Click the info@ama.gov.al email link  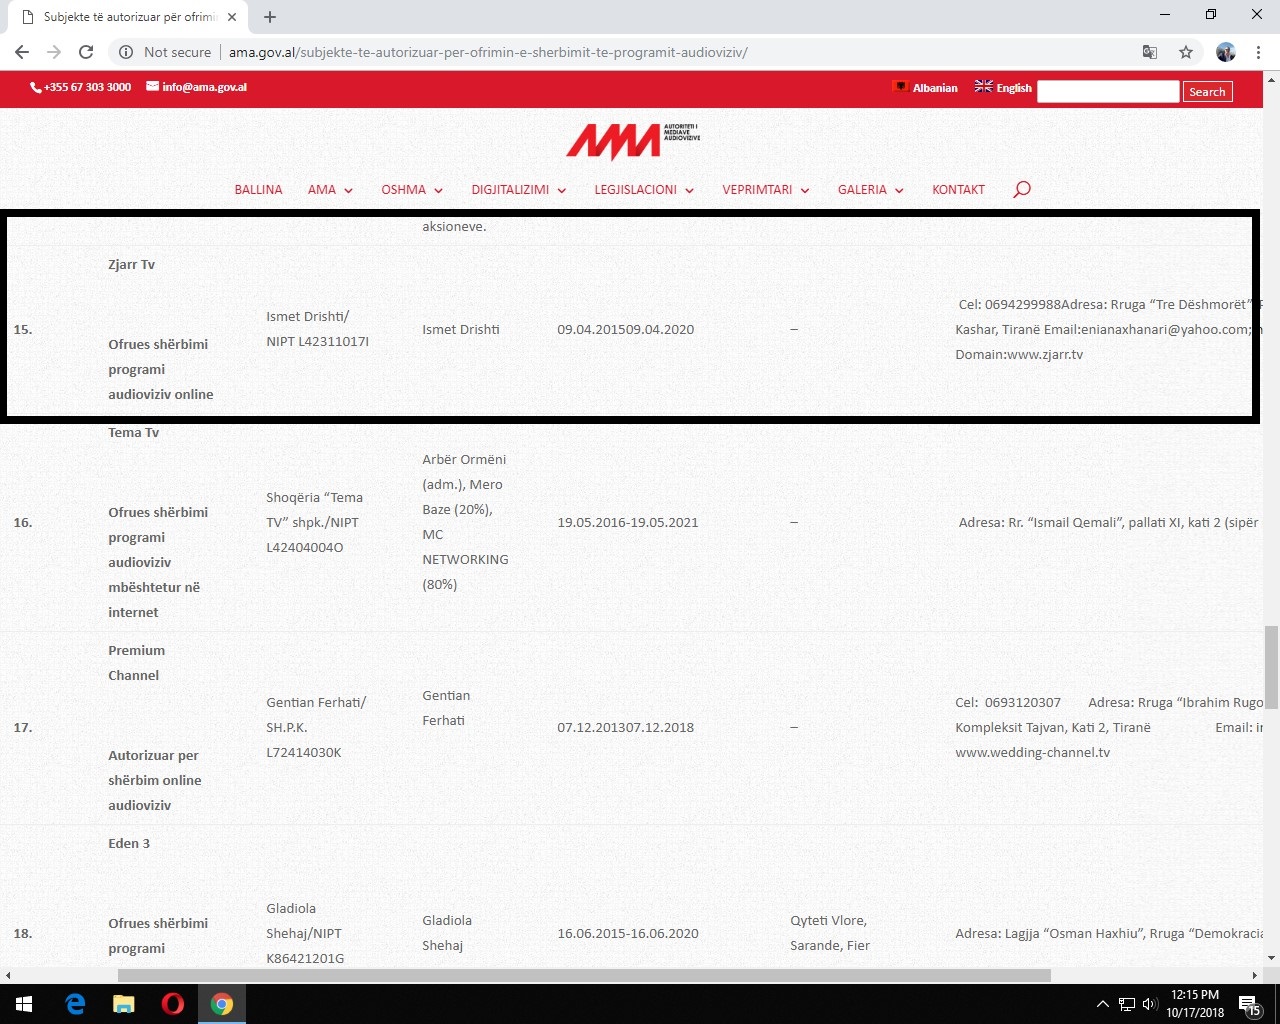click(197, 87)
